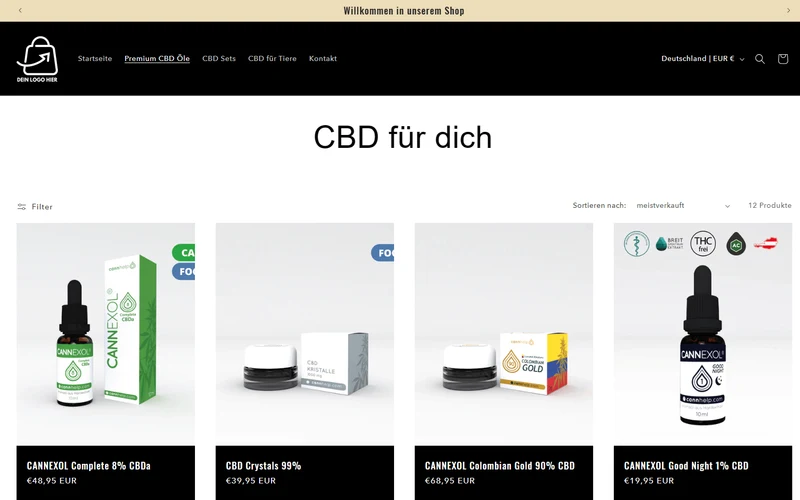The width and height of the screenshot is (800, 500).
Task: Open CANNEXOL Colombian Gold product image
Action: point(504,334)
